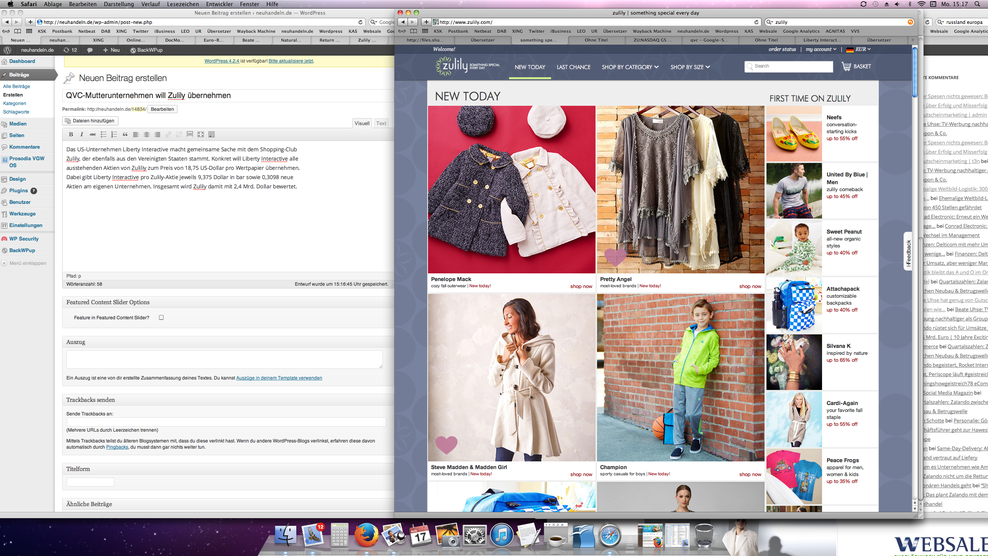Open the Darstellung menu in menu bar
988x556 pixels.
(118, 4)
